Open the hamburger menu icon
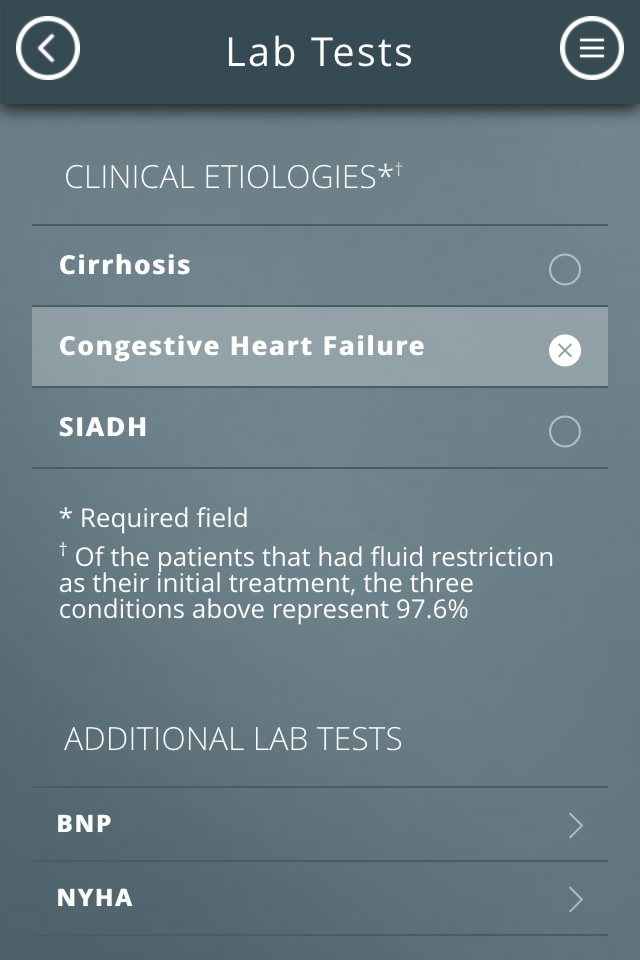This screenshot has width=640, height=960. (591, 48)
